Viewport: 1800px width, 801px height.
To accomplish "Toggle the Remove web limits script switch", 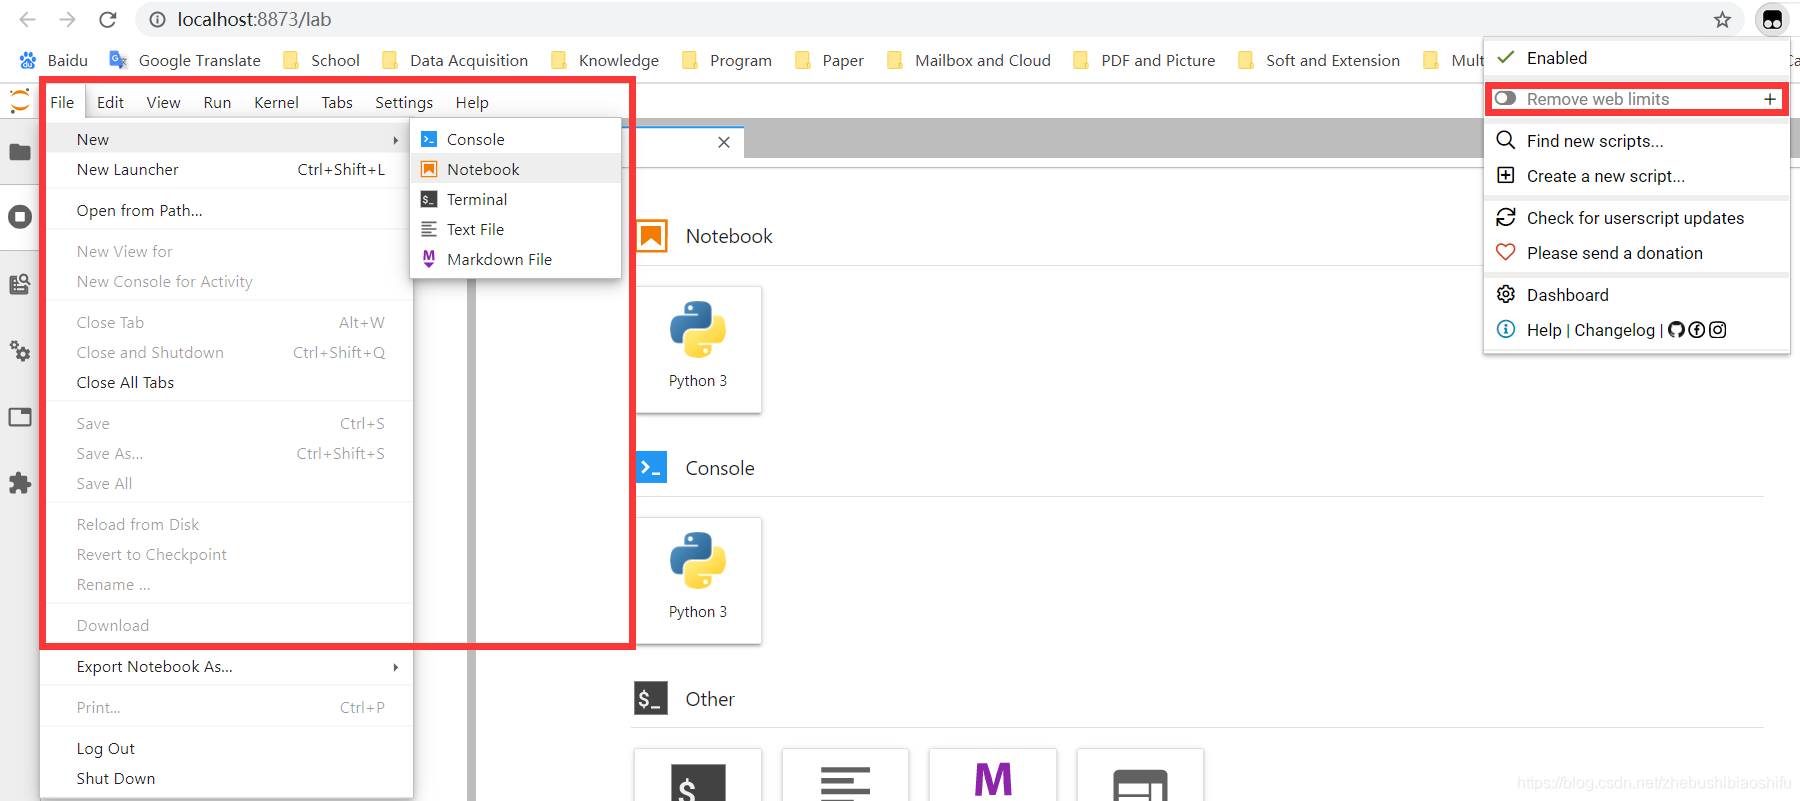I will pos(1506,99).
